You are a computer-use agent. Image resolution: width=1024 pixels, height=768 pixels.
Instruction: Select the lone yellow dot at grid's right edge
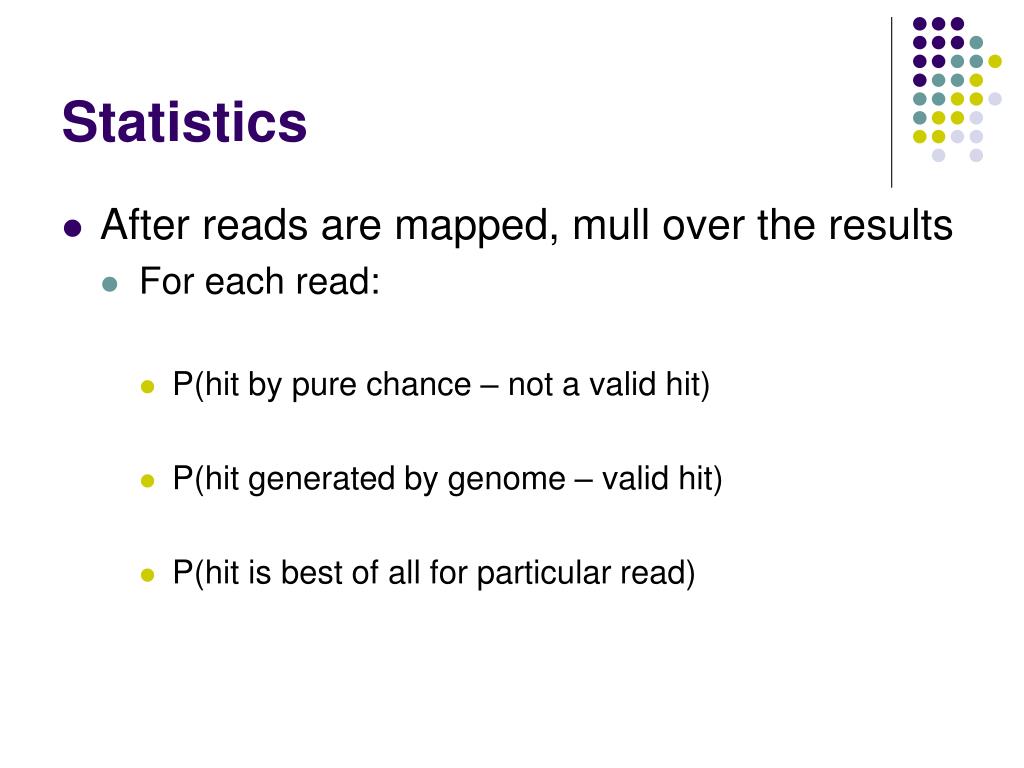(x=995, y=61)
